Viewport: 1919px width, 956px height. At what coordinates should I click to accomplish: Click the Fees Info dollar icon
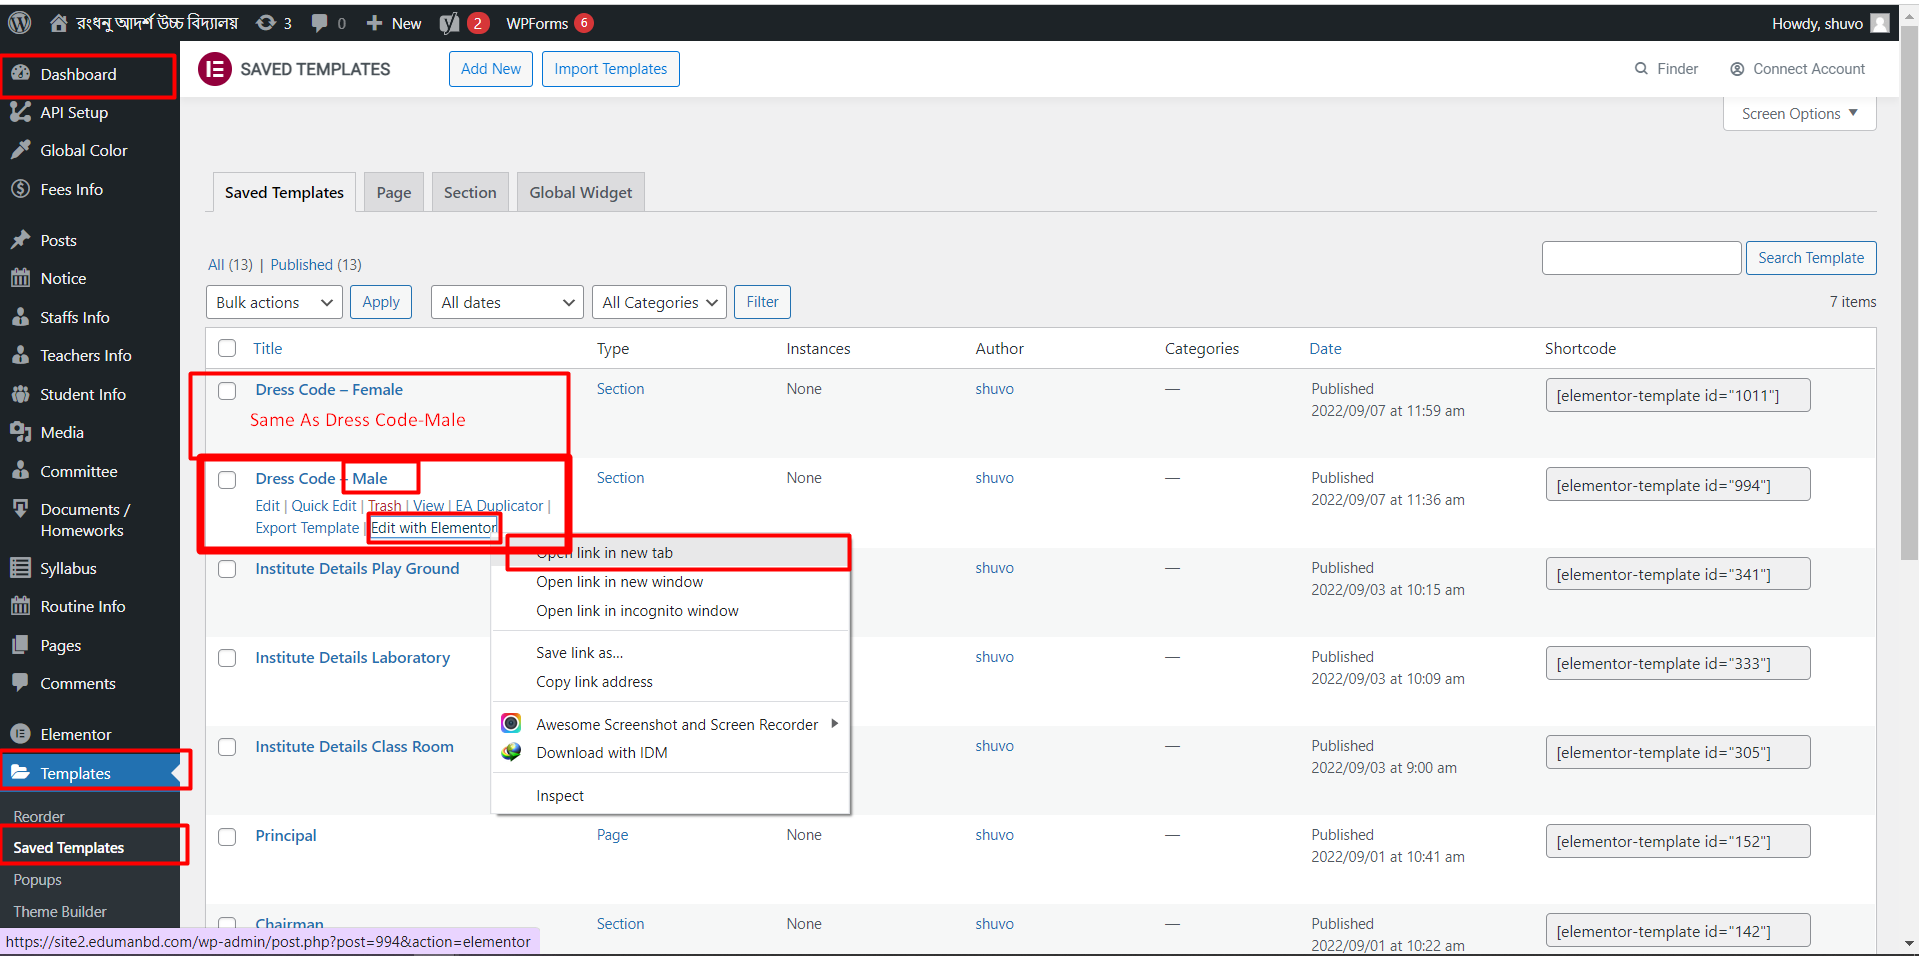(20, 189)
